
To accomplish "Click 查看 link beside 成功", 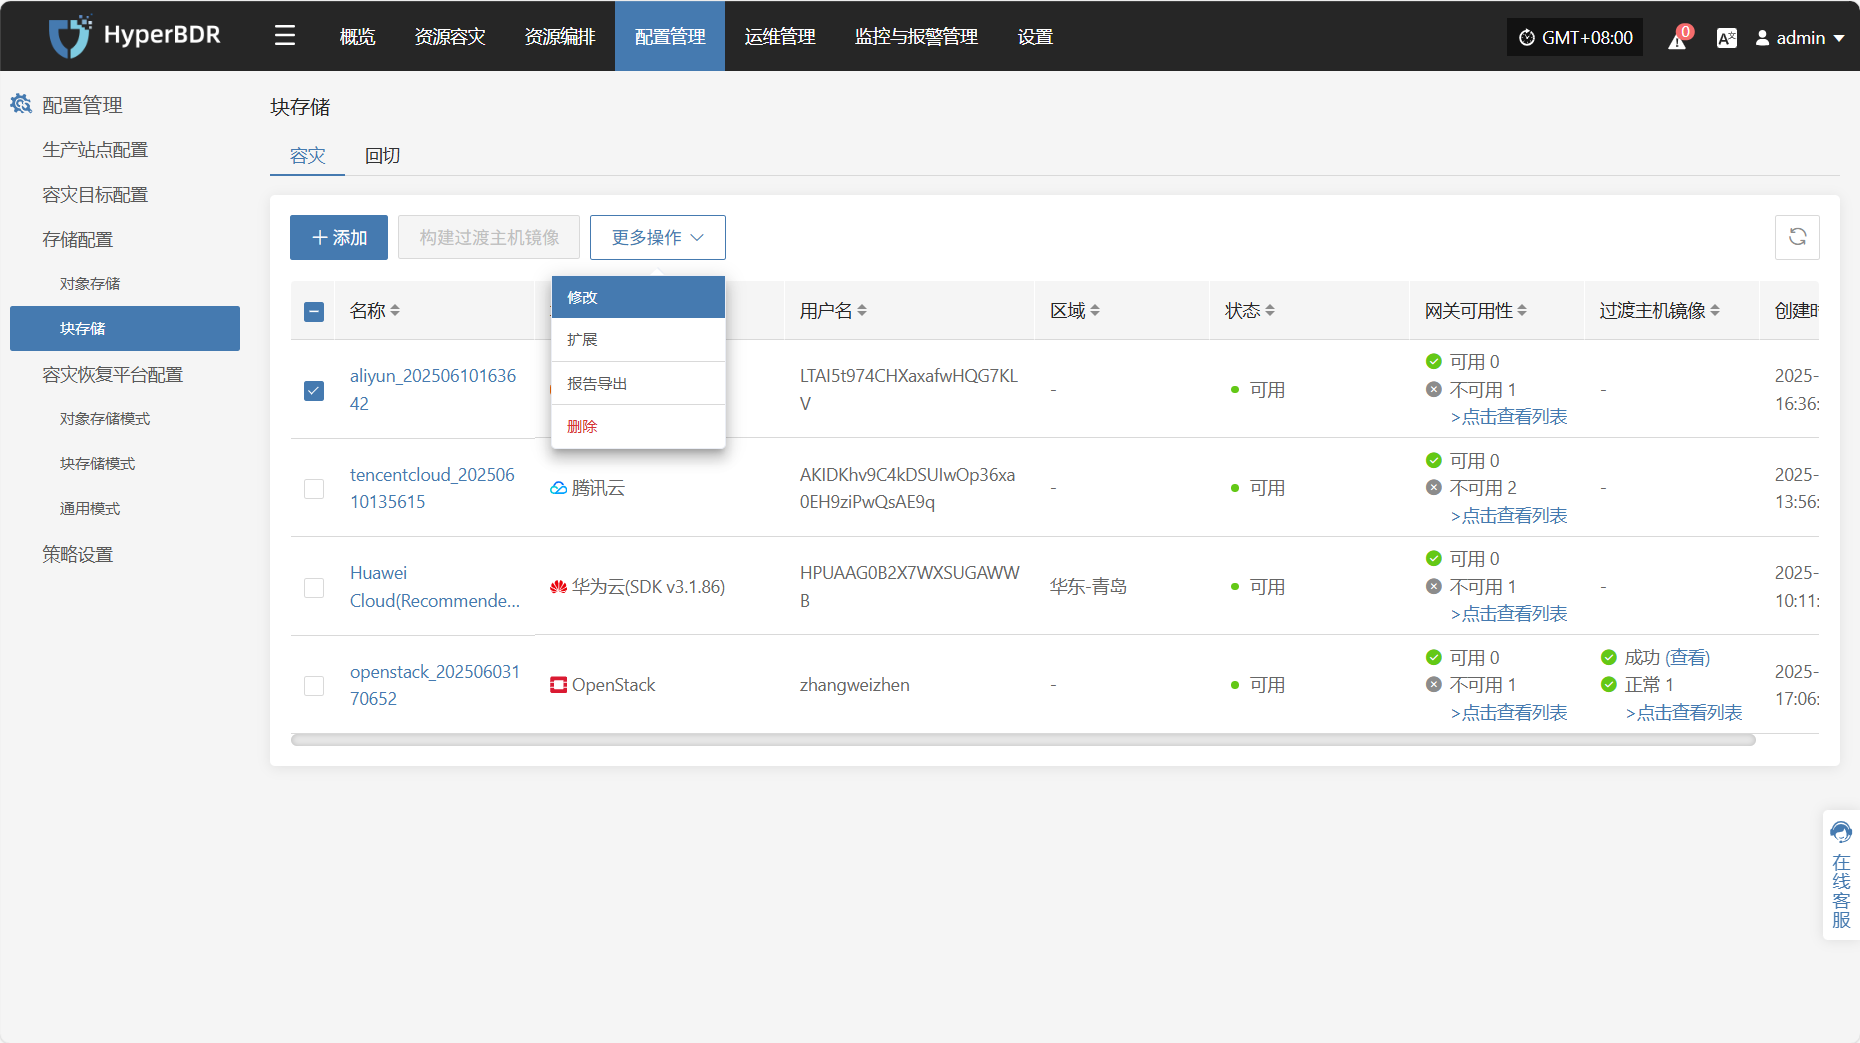I will [x=1688, y=657].
